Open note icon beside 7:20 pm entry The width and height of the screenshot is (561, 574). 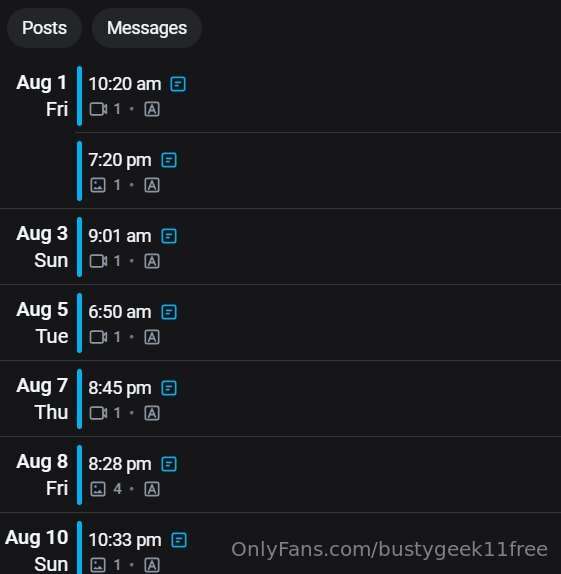(x=169, y=160)
